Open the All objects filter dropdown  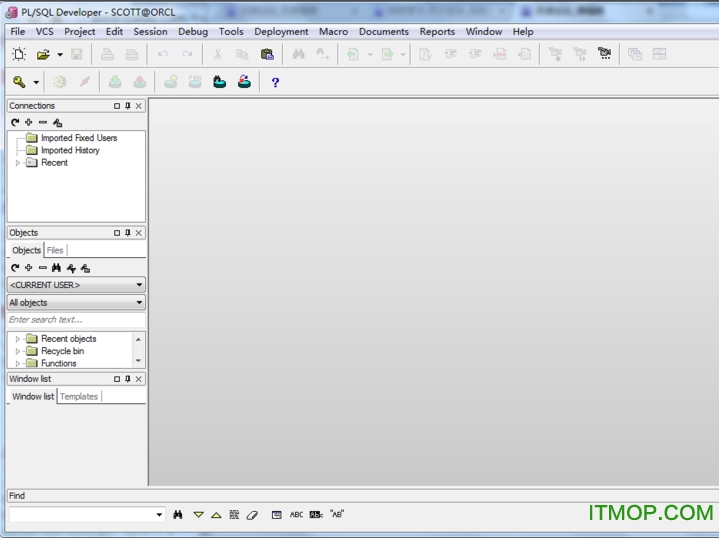[76, 303]
